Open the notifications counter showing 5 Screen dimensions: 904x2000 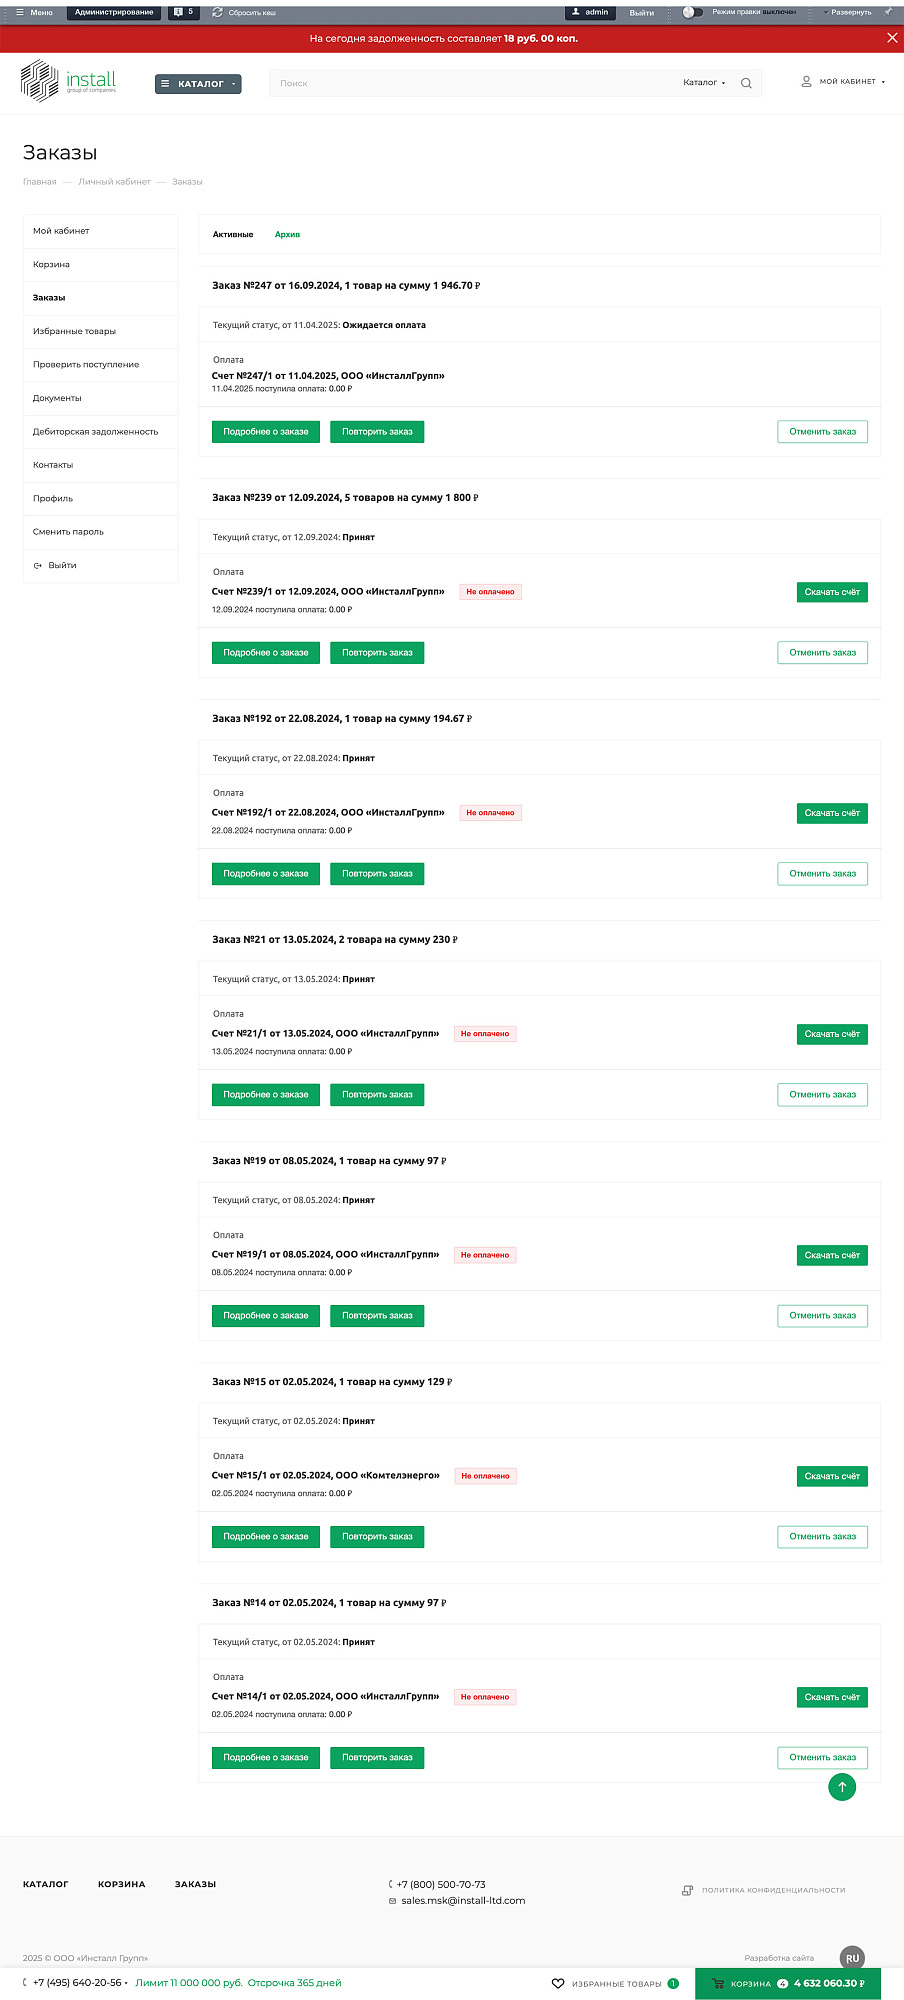point(184,12)
